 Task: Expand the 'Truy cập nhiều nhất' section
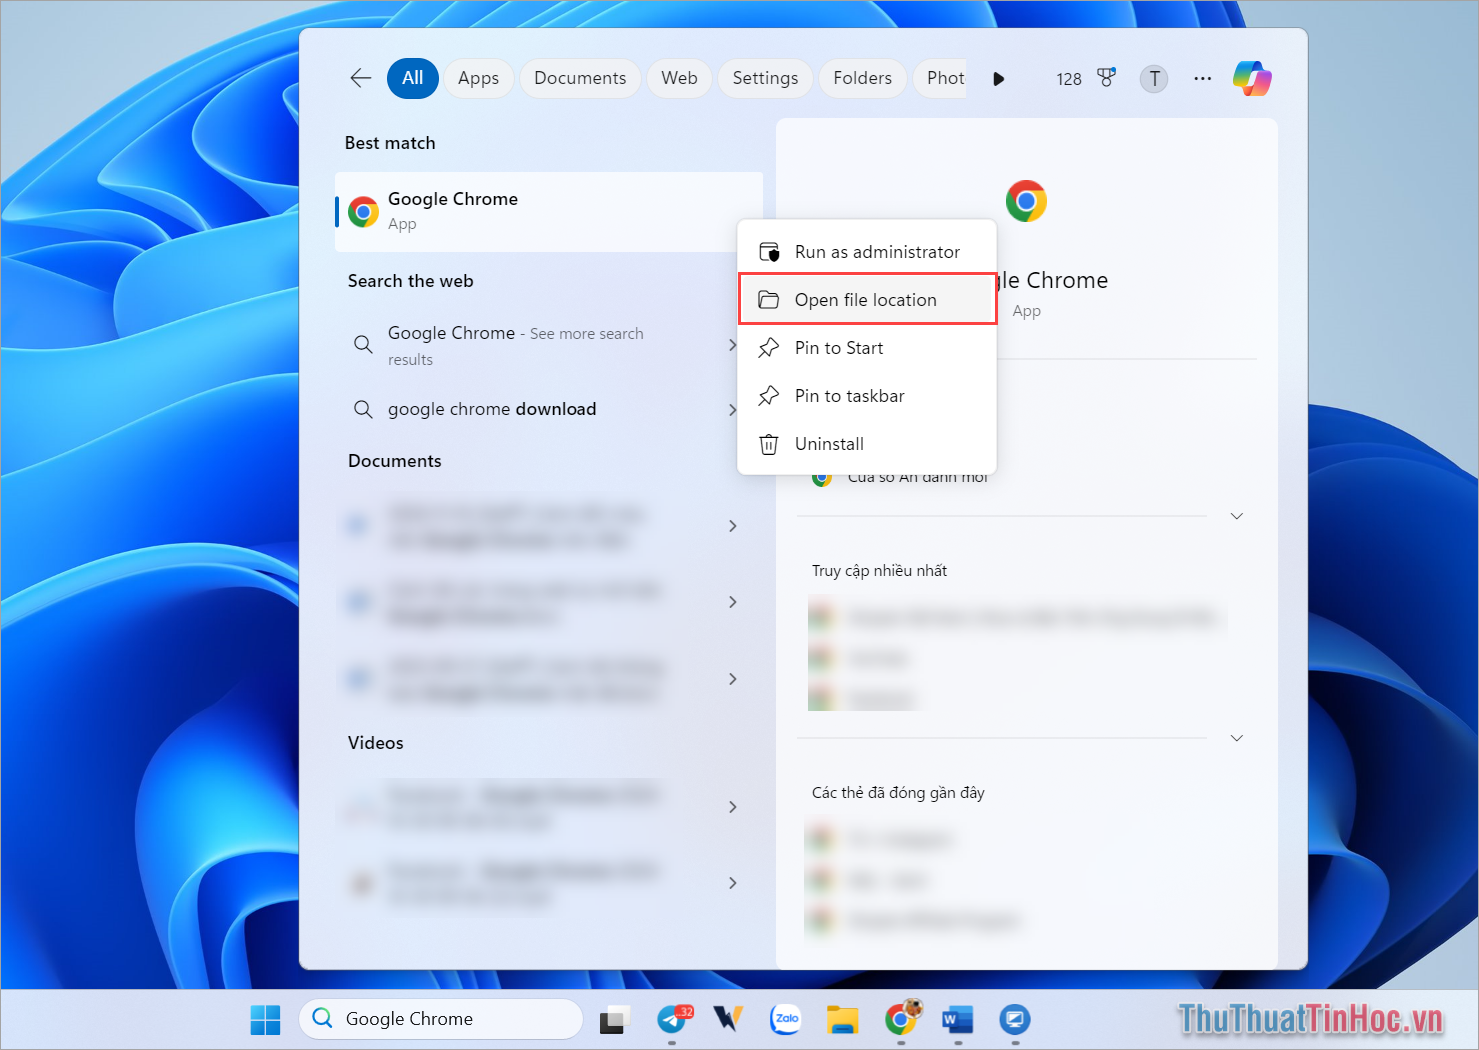tap(1237, 515)
